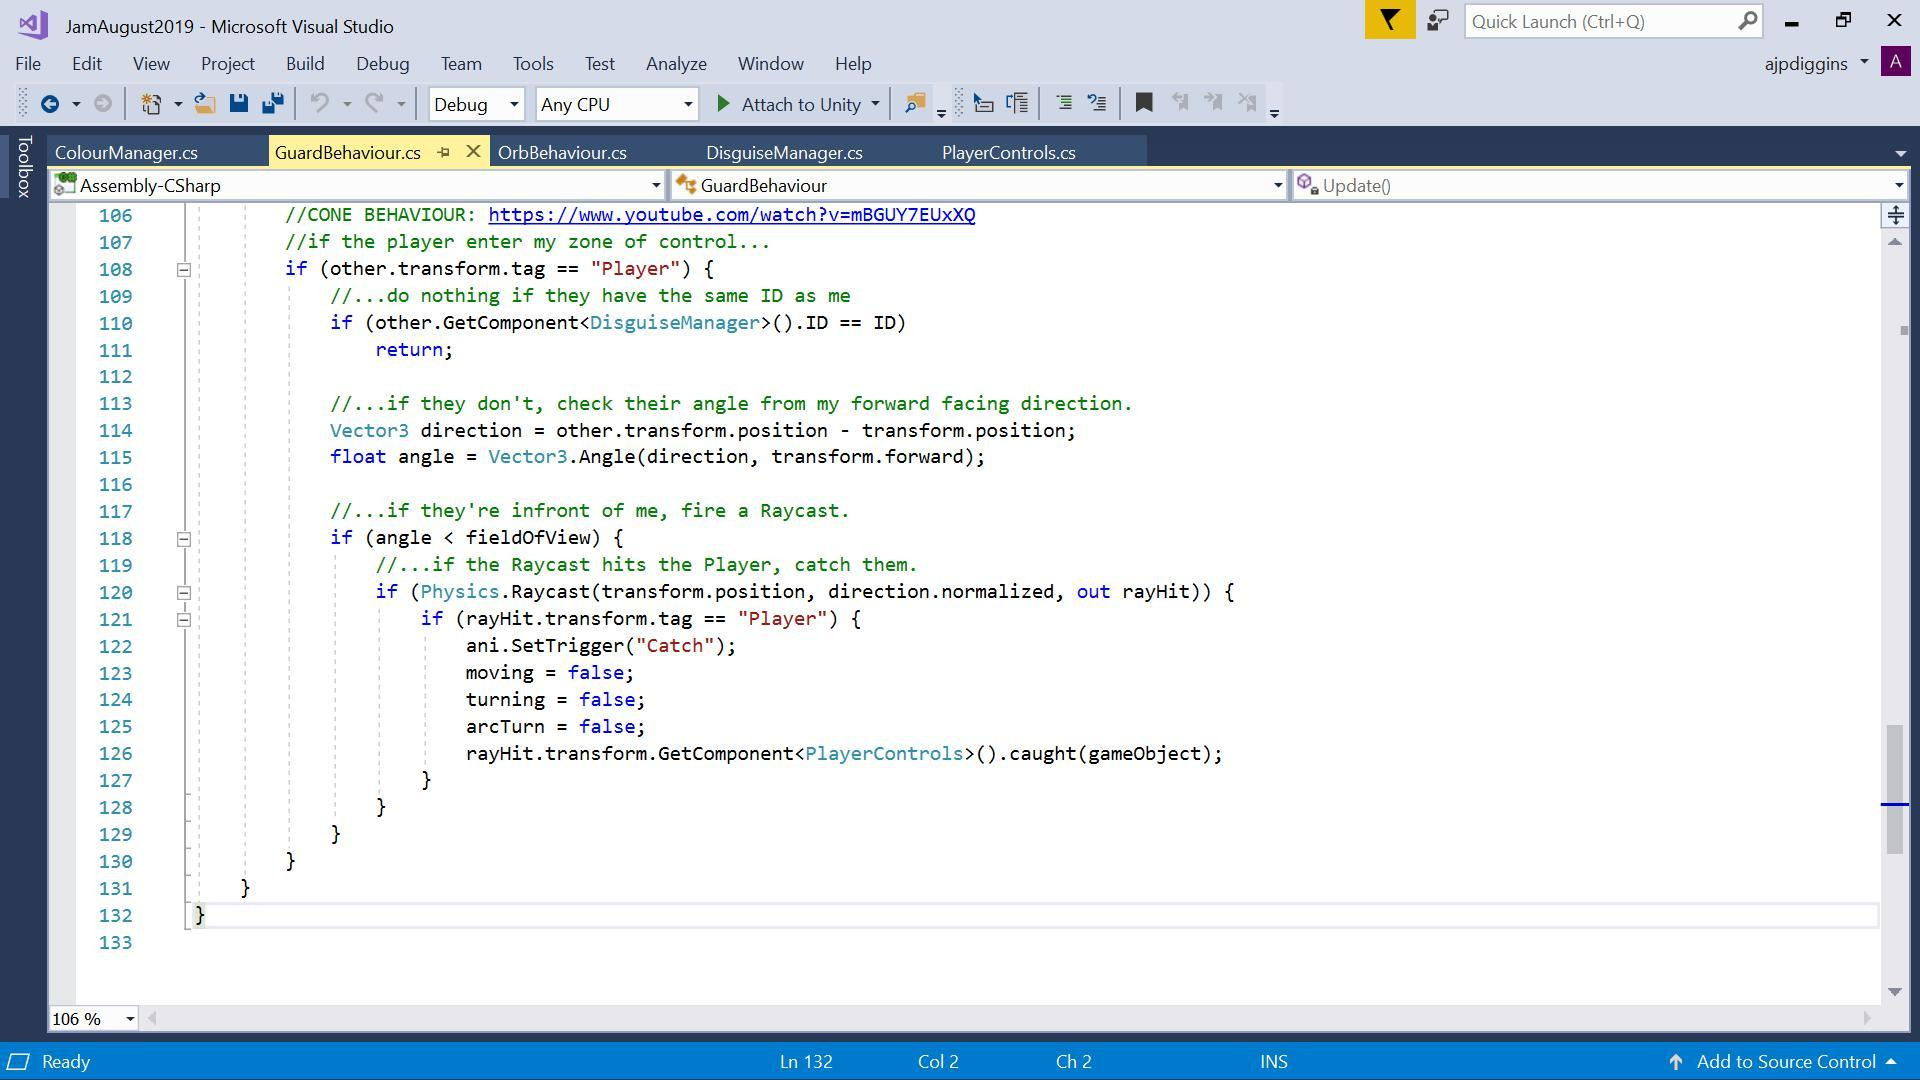
Task: Collapse the code block at line 118
Action: [184, 539]
